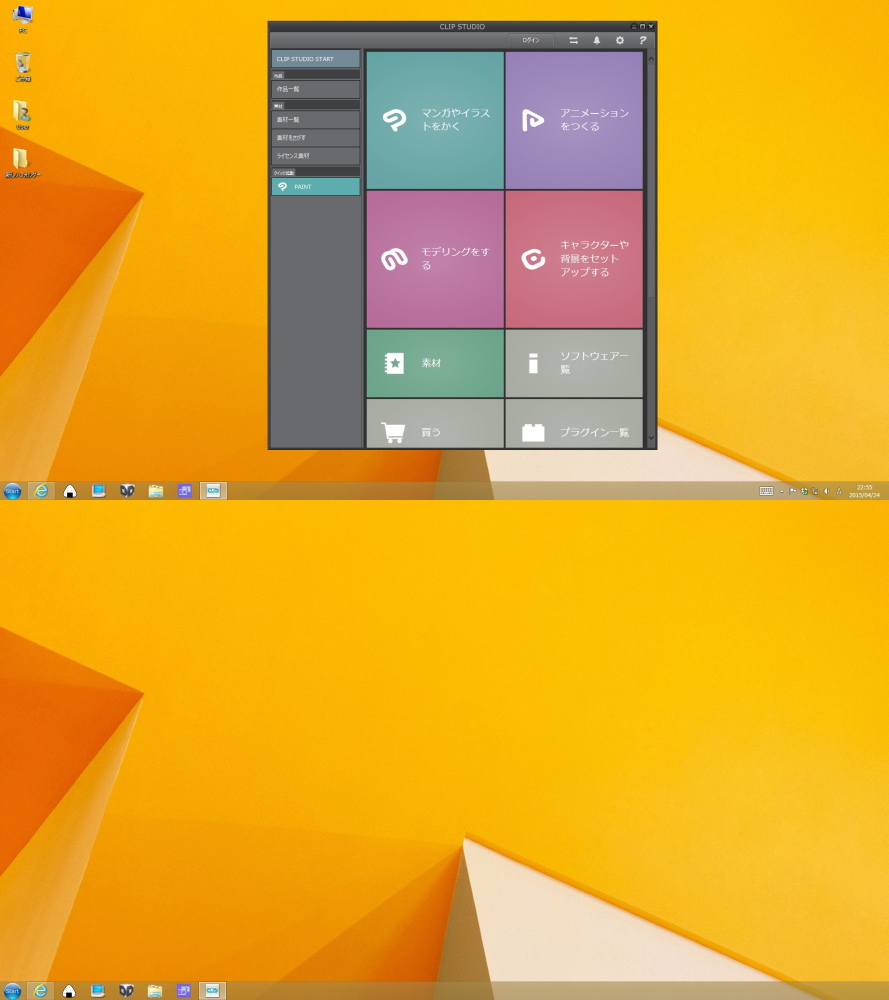Open the 買う shopping cart tile
889x1000 pixels.
tap(435, 423)
